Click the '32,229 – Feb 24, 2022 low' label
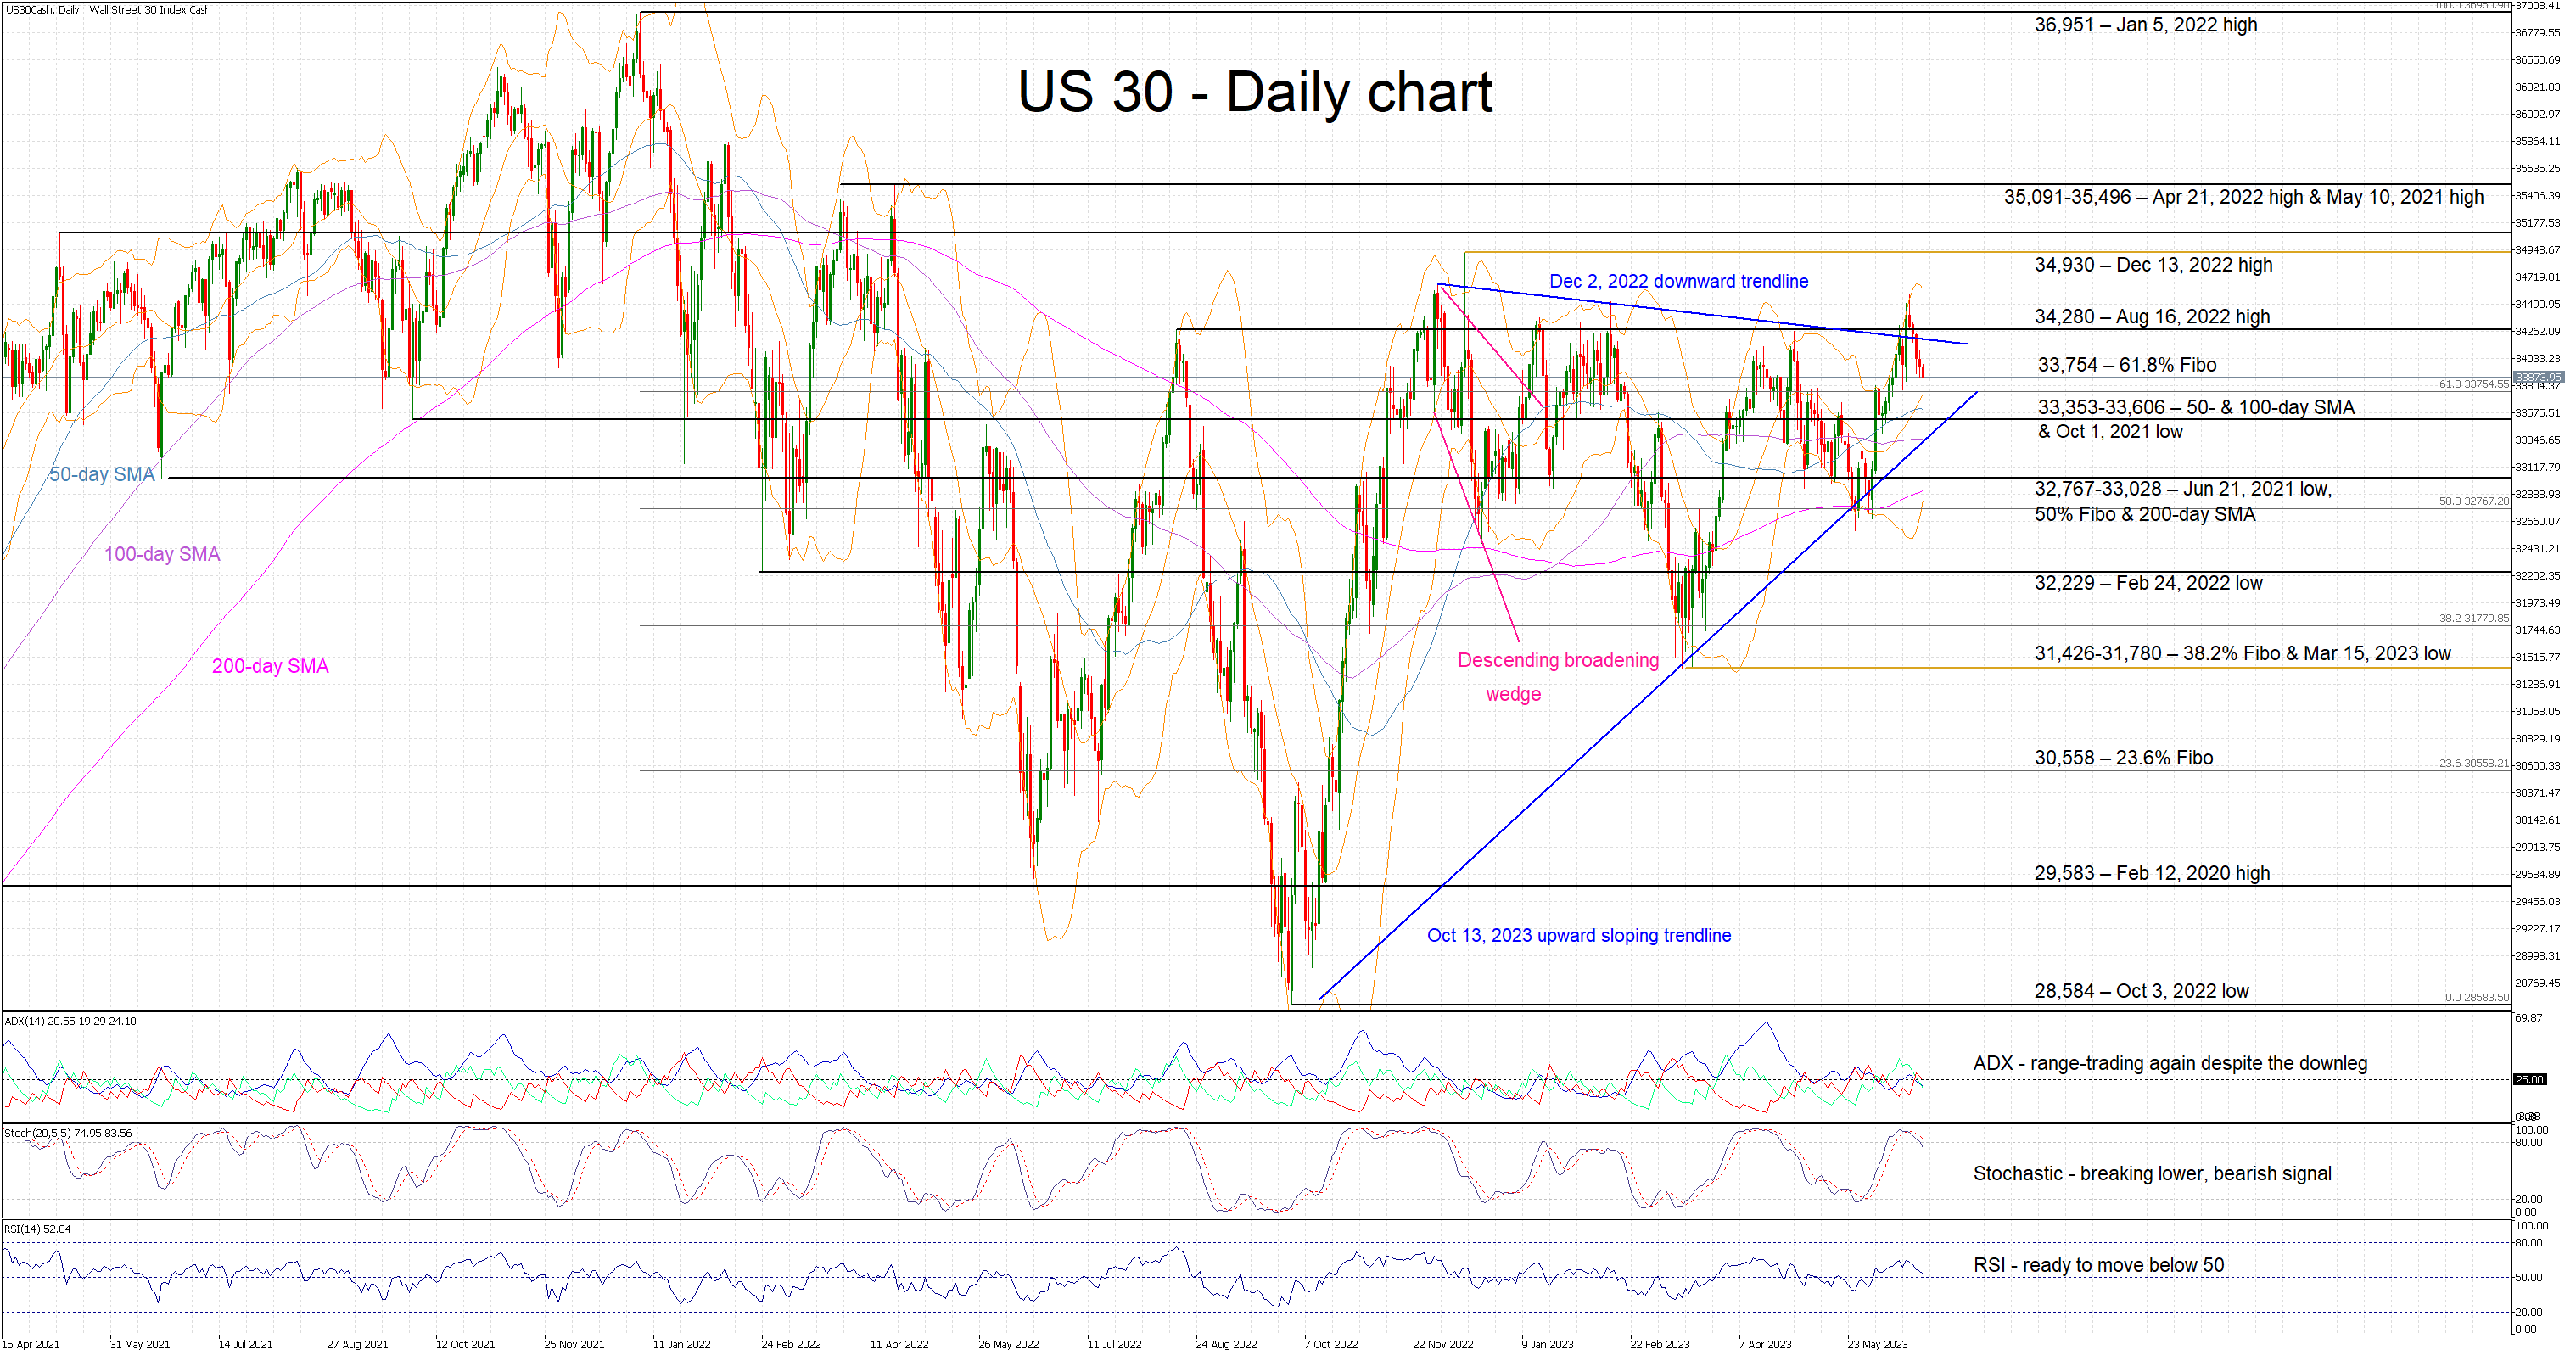The width and height of the screenshot is (2576, 1355). (x=2148, y=584)
